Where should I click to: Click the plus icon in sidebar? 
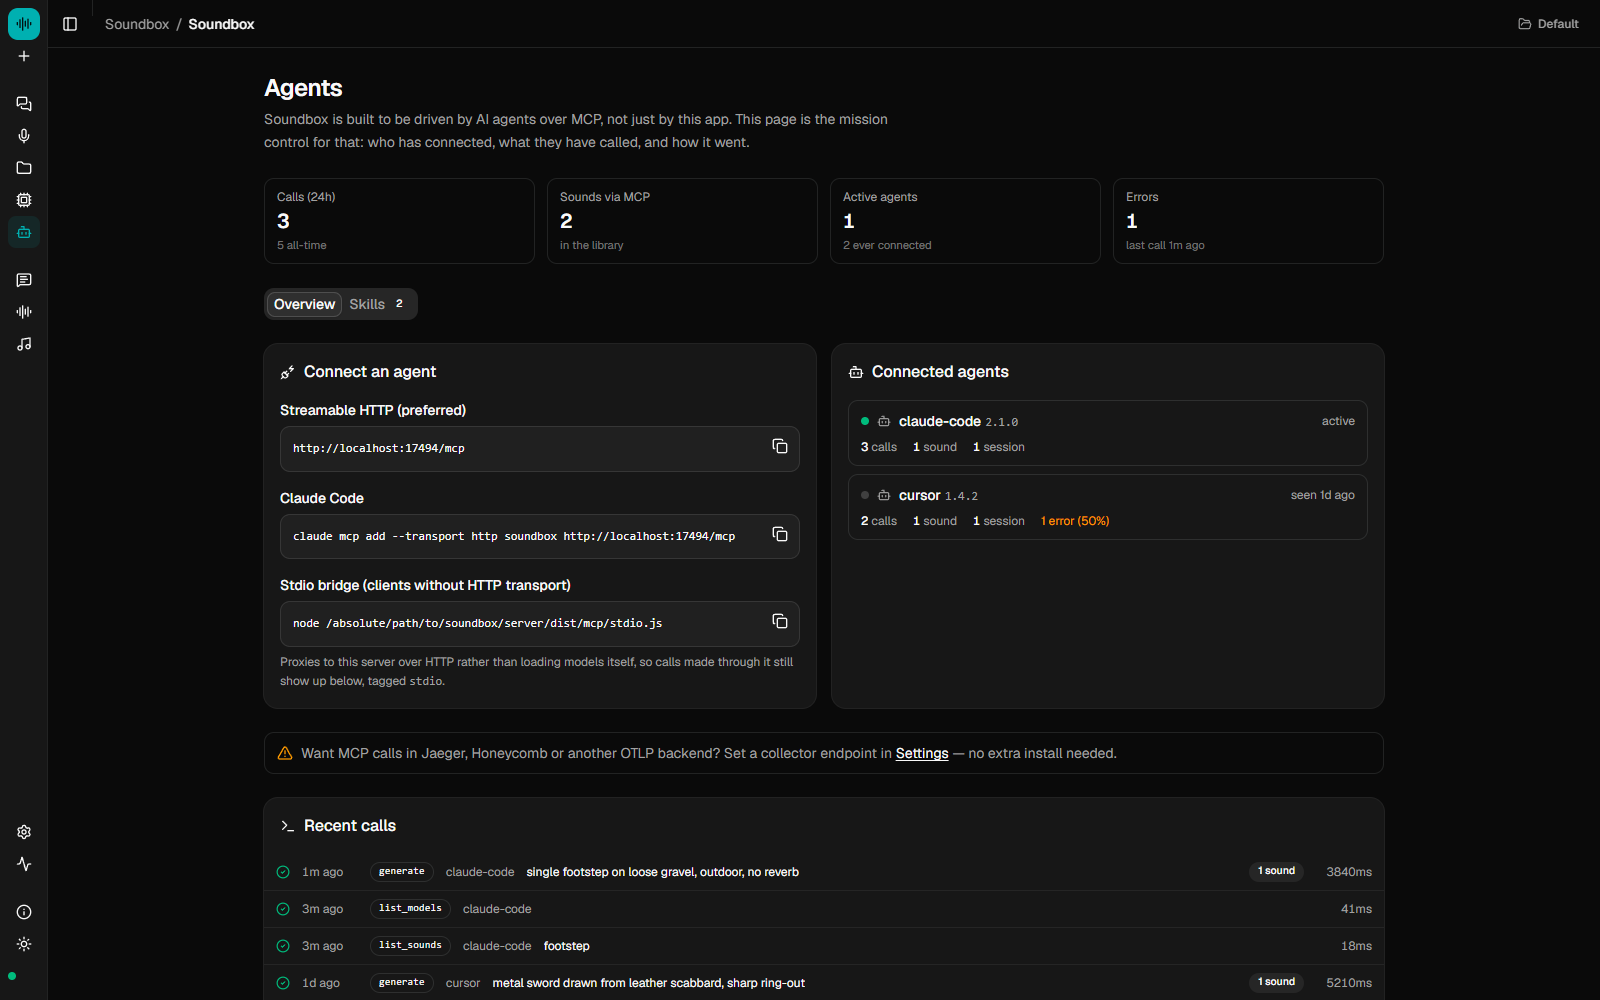pyautogui.click(x=24, y=56)
